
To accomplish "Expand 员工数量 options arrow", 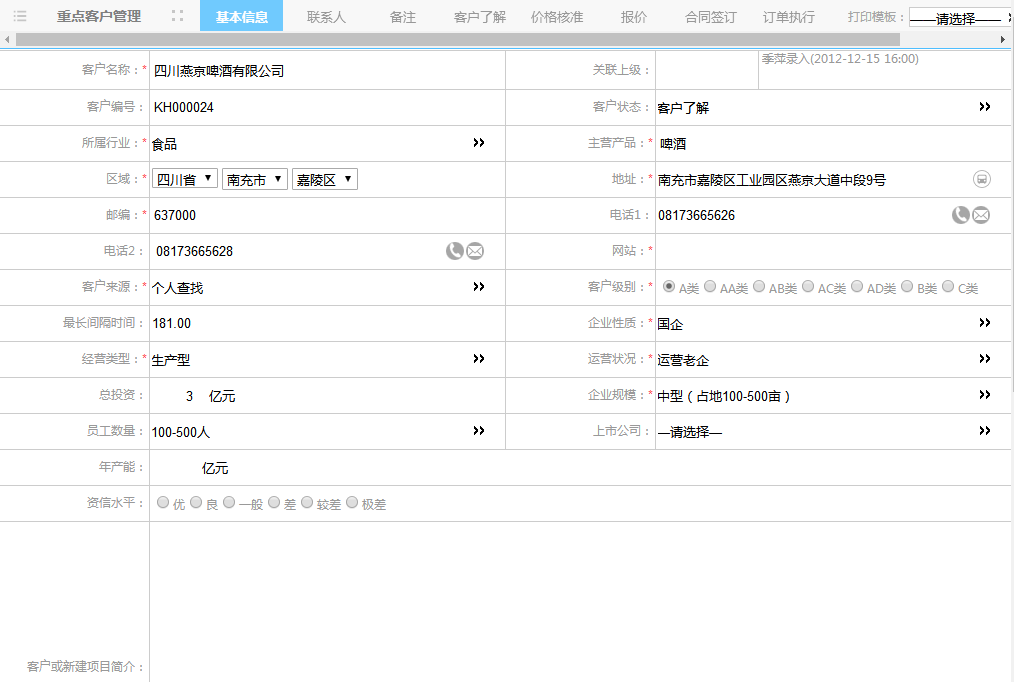I will coord(479,431).
